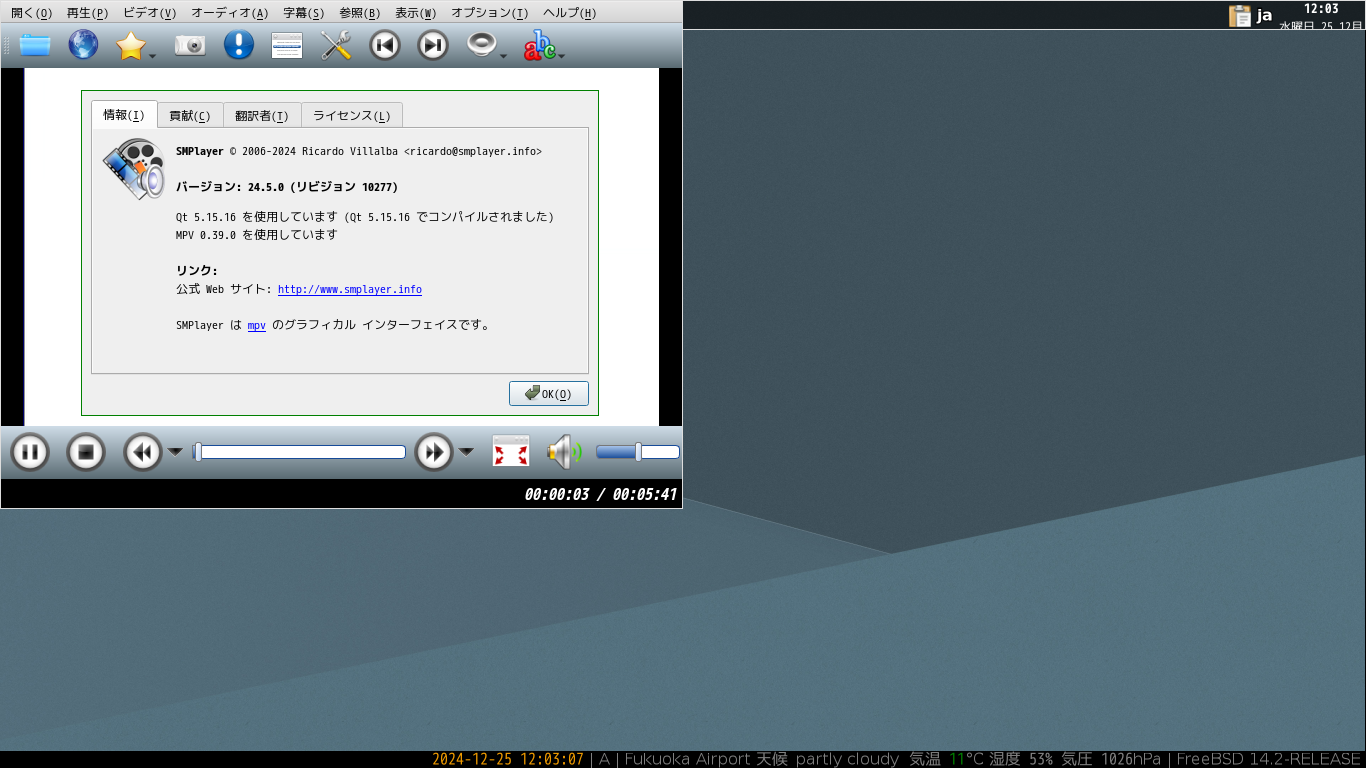This screenshot has width=1366, height=768.
Task: Click the 2024-12-25 12:03:07 timestamp
Action: (x=508, y=759)
